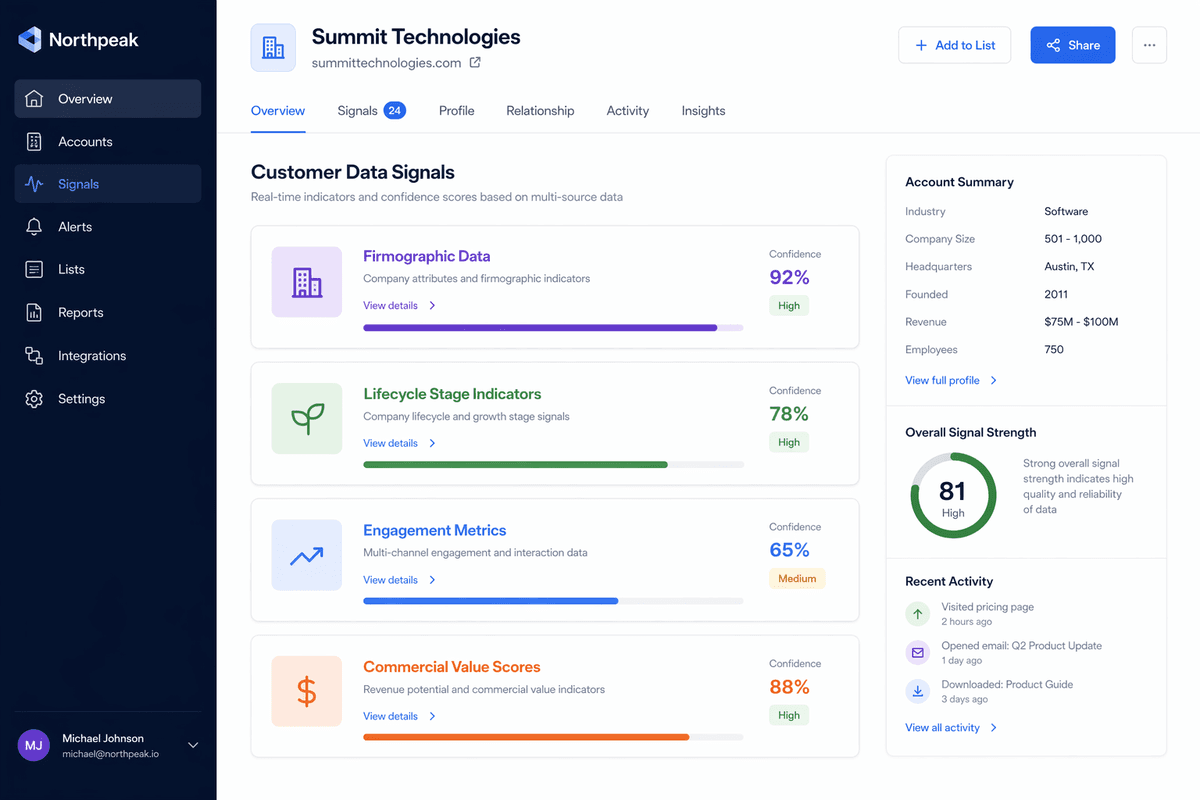This screenshot has width=1200, height=800.
Task: Open the external link icon beside summittechnologies.com
Action: pos(475,63)
